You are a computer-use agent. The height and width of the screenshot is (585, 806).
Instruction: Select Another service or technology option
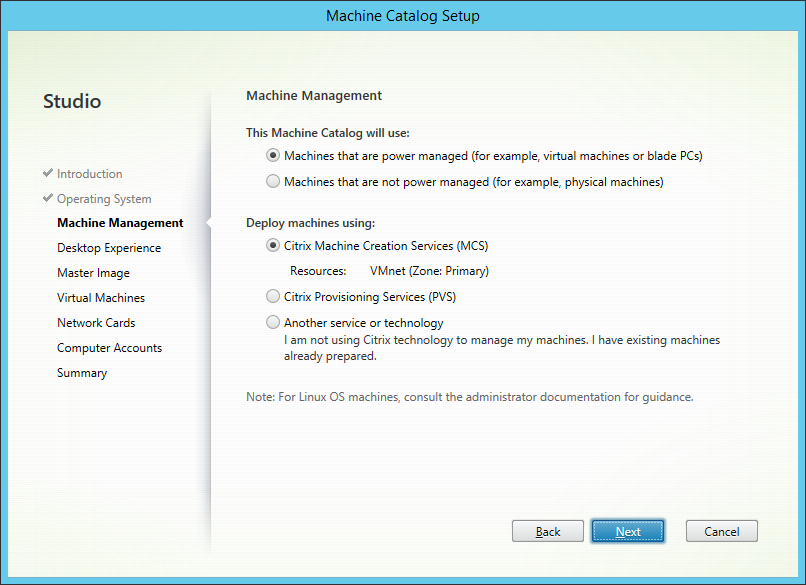click(273, 322)
